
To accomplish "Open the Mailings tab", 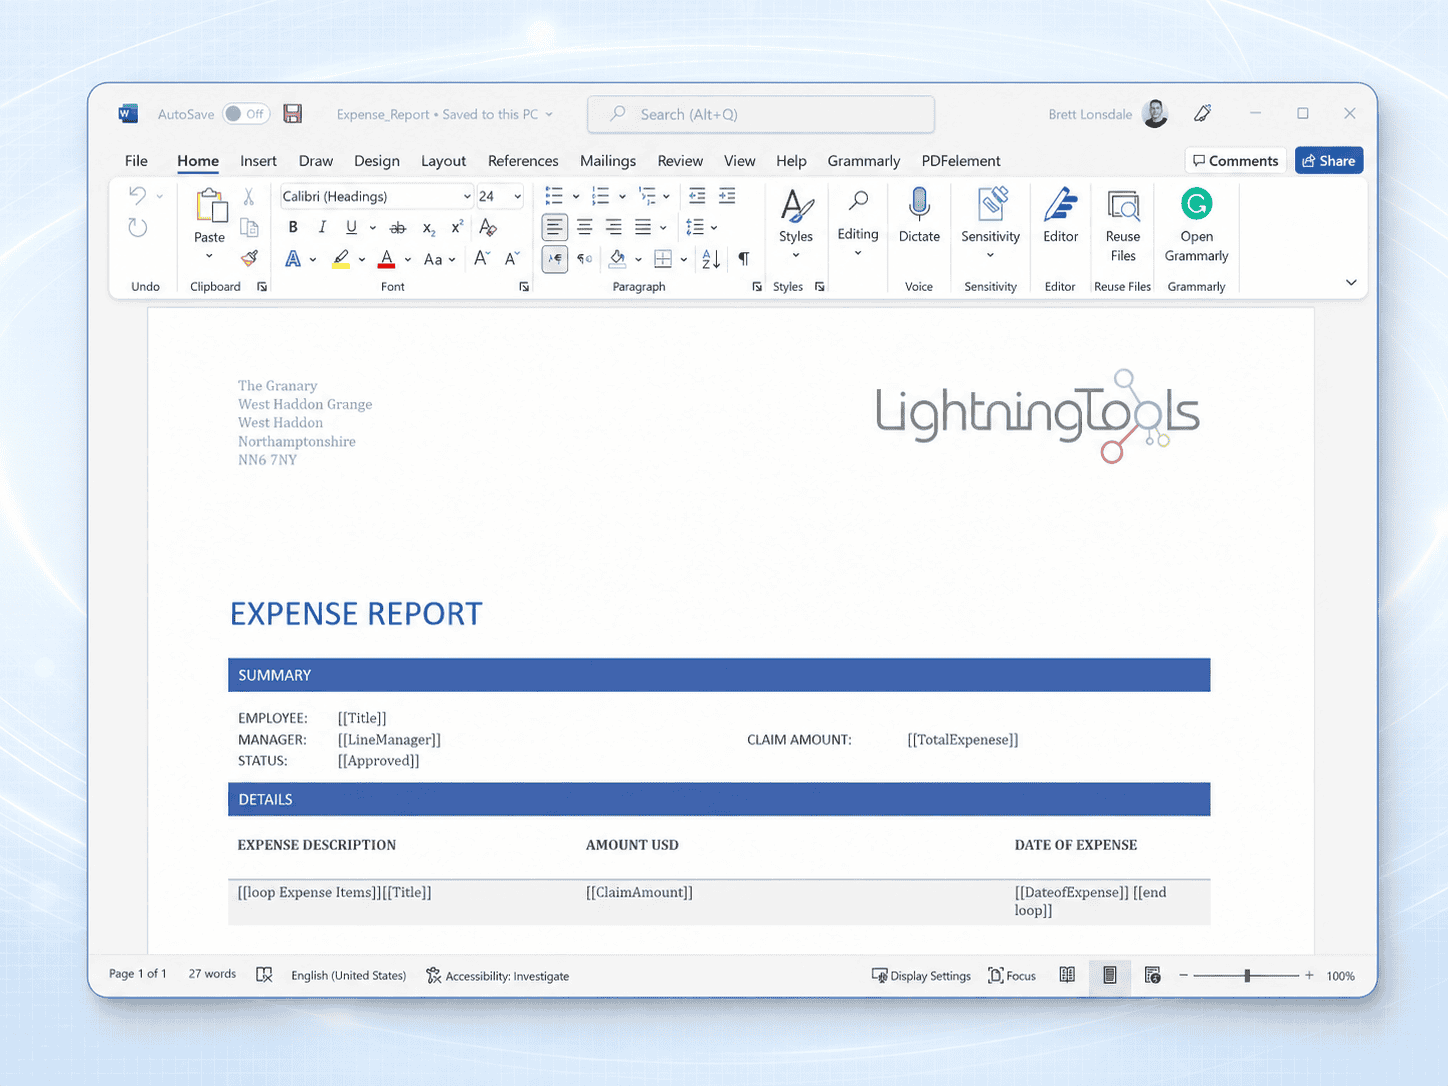I will tap(608, 161).
